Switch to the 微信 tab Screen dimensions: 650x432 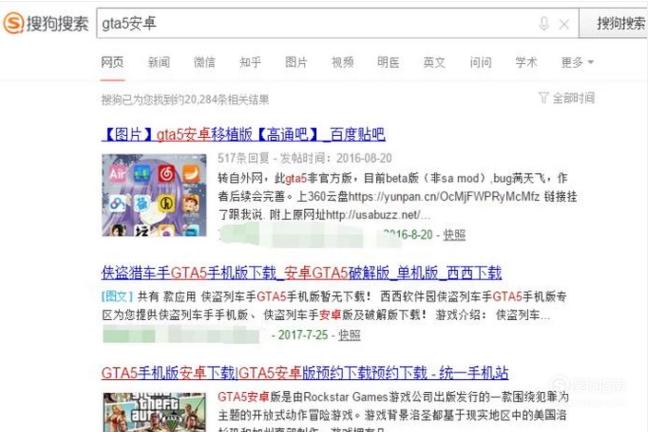[204, 62]
